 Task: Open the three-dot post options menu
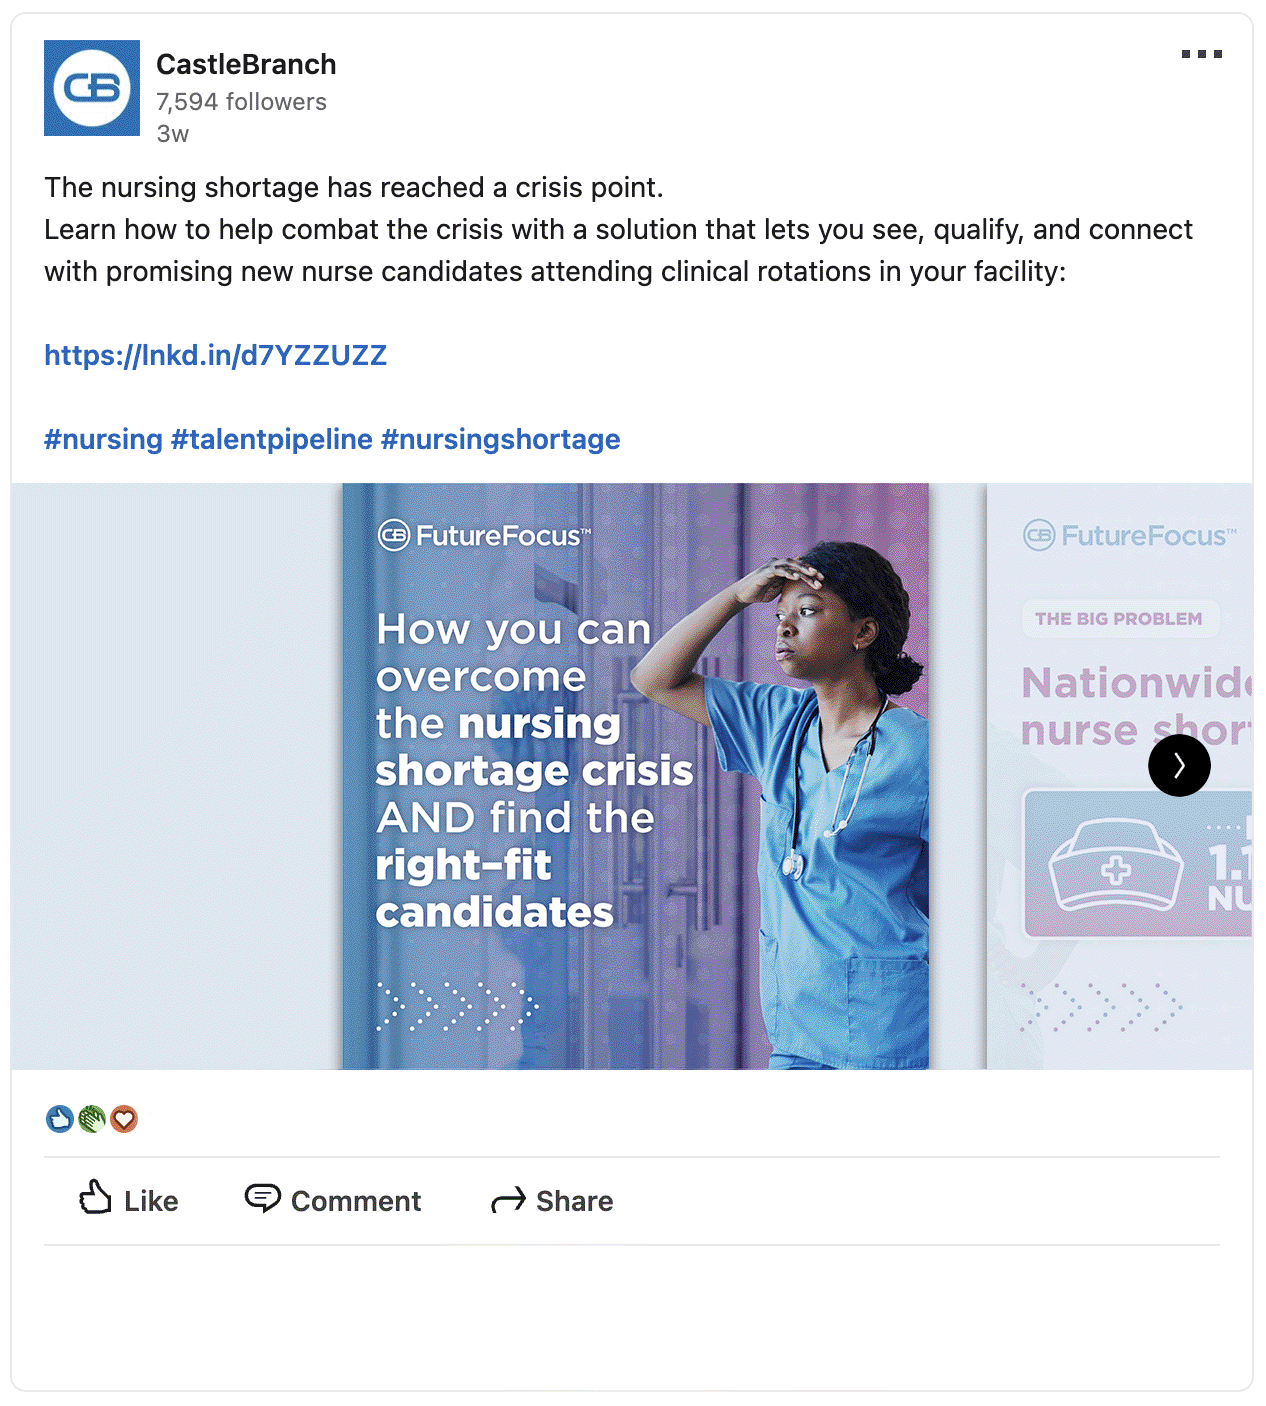tap(1201, 54)
